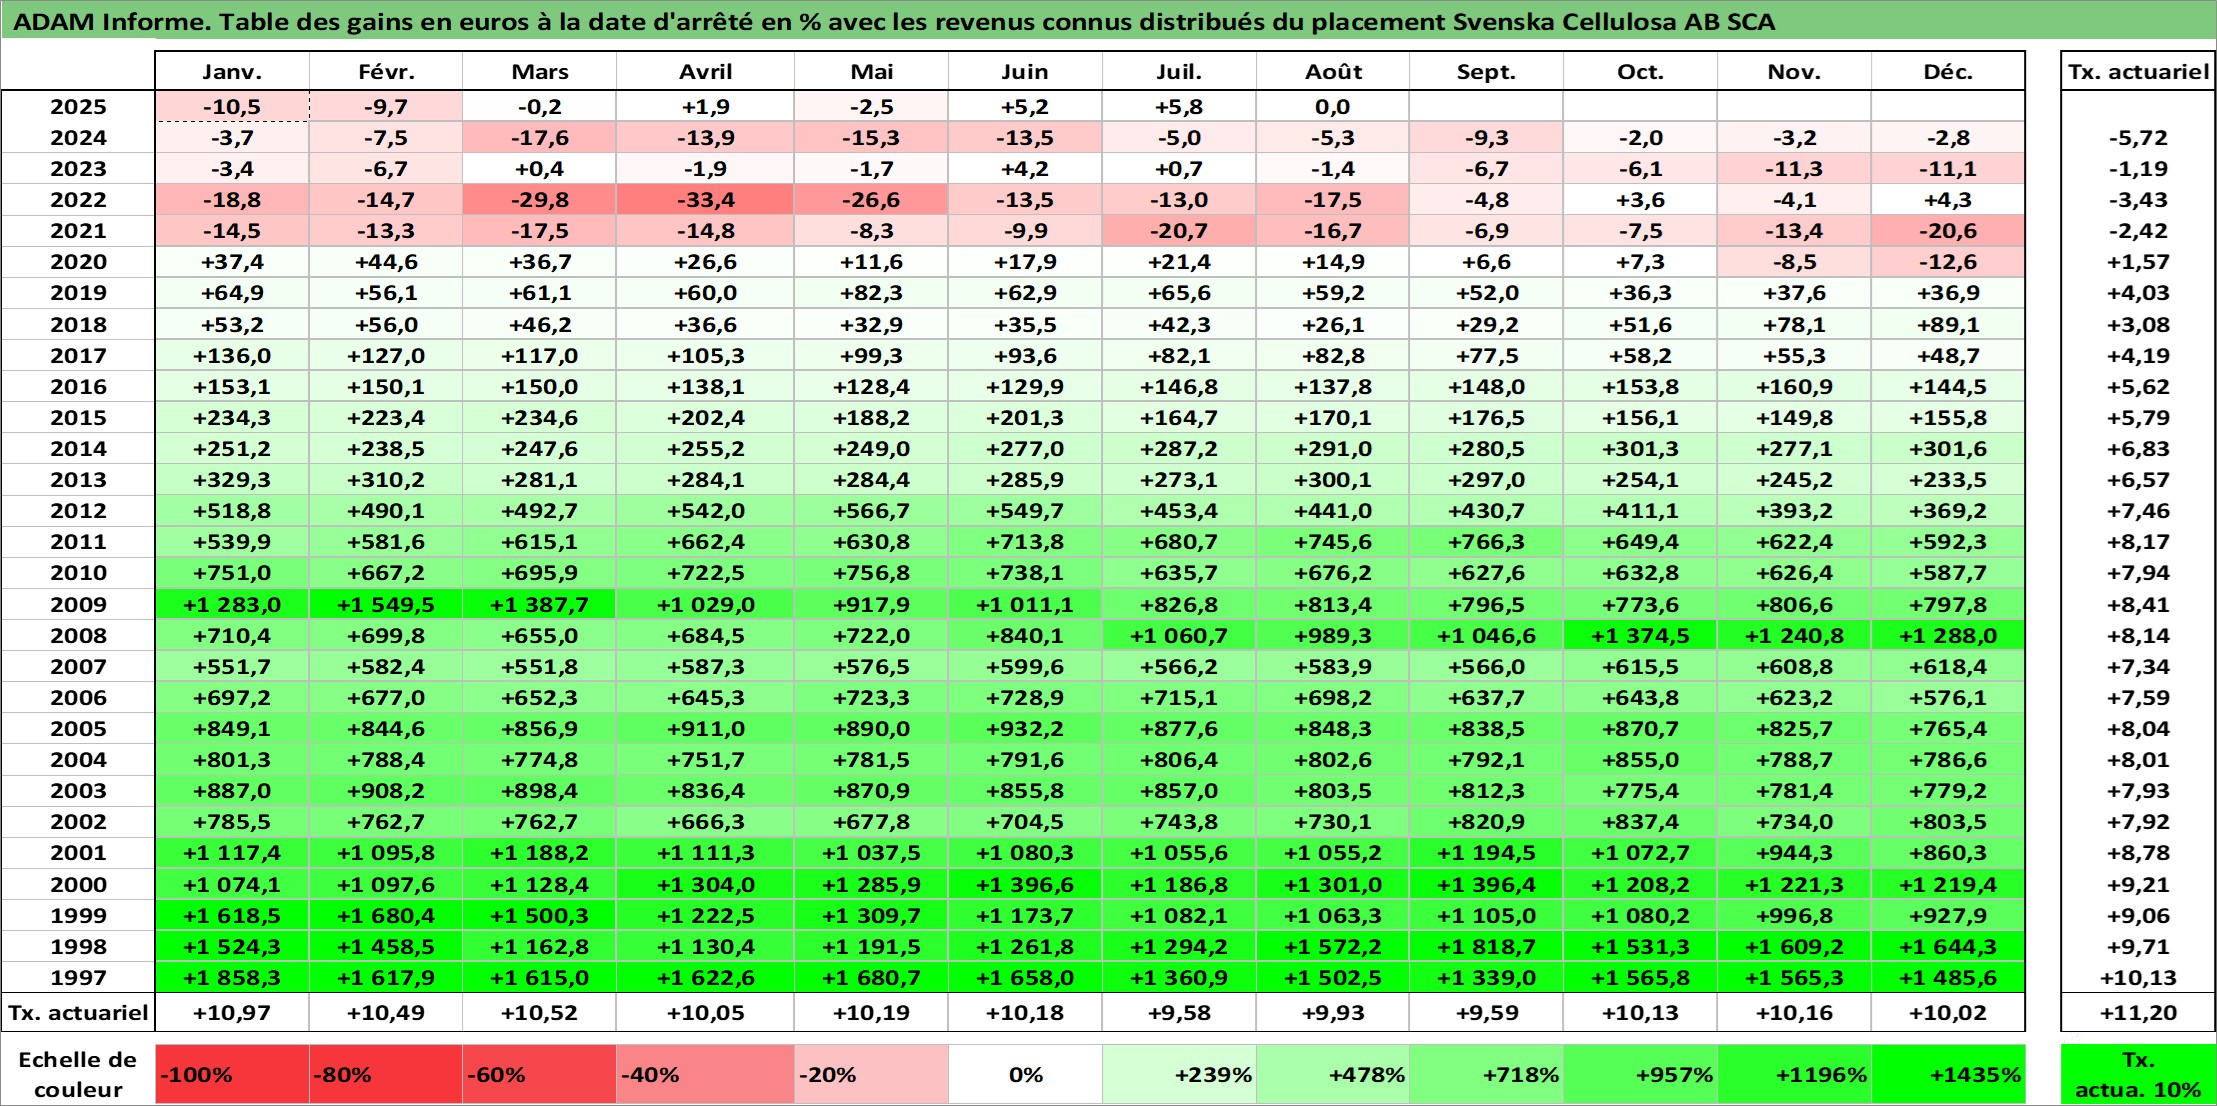2217x1106 pixels.
Task: Select the cell '-20,6' in December 2021
Action: click(1948, 231)
